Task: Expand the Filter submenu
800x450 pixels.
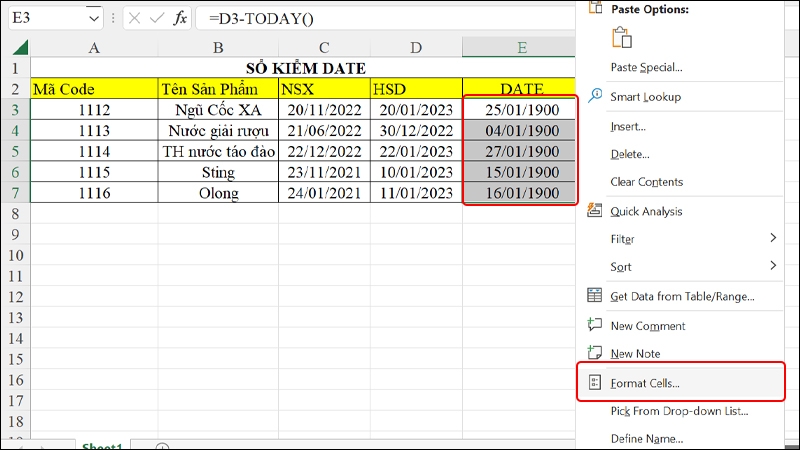Action: 773,238
